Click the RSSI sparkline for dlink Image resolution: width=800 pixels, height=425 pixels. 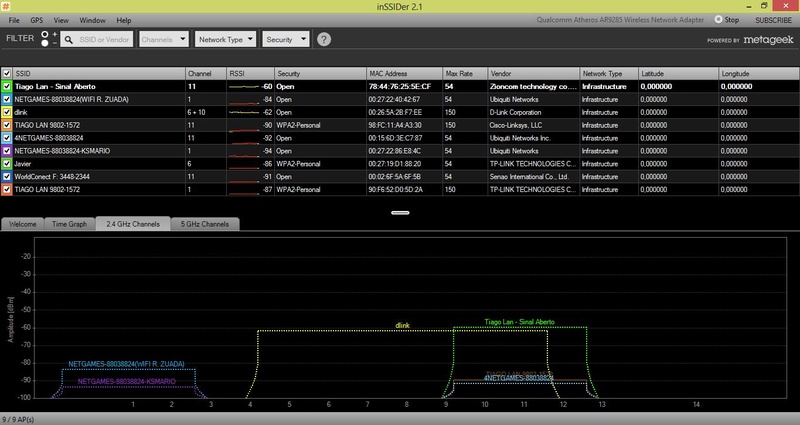click(x=243, y=112)
